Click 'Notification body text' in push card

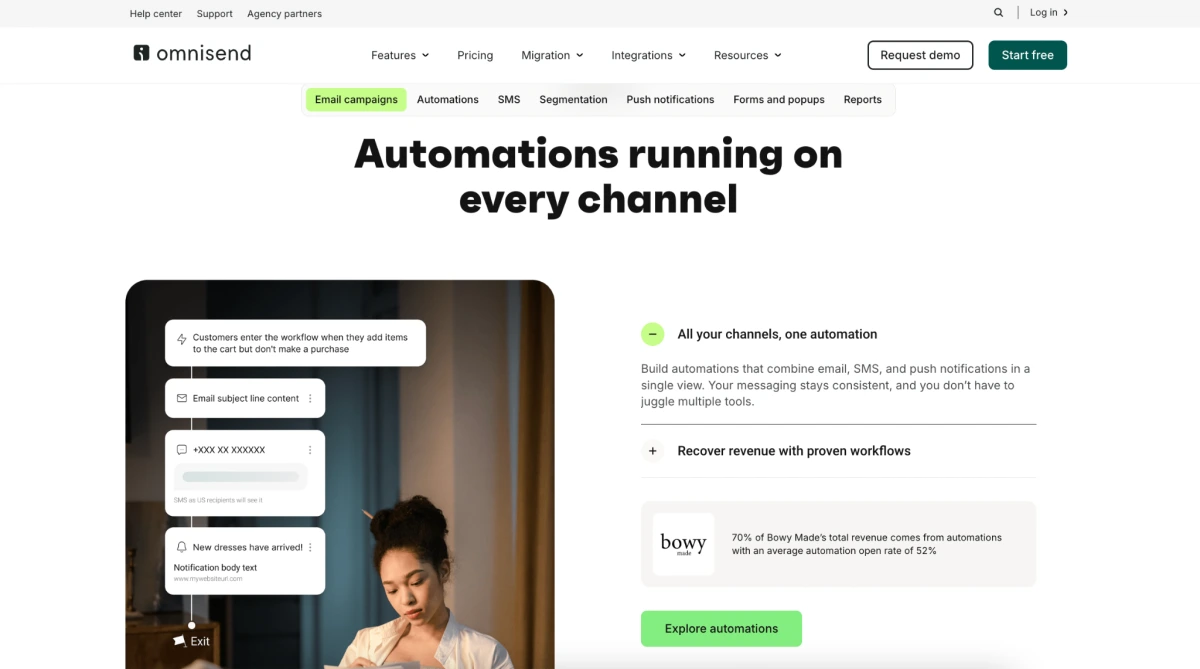(x=215, y=567)
